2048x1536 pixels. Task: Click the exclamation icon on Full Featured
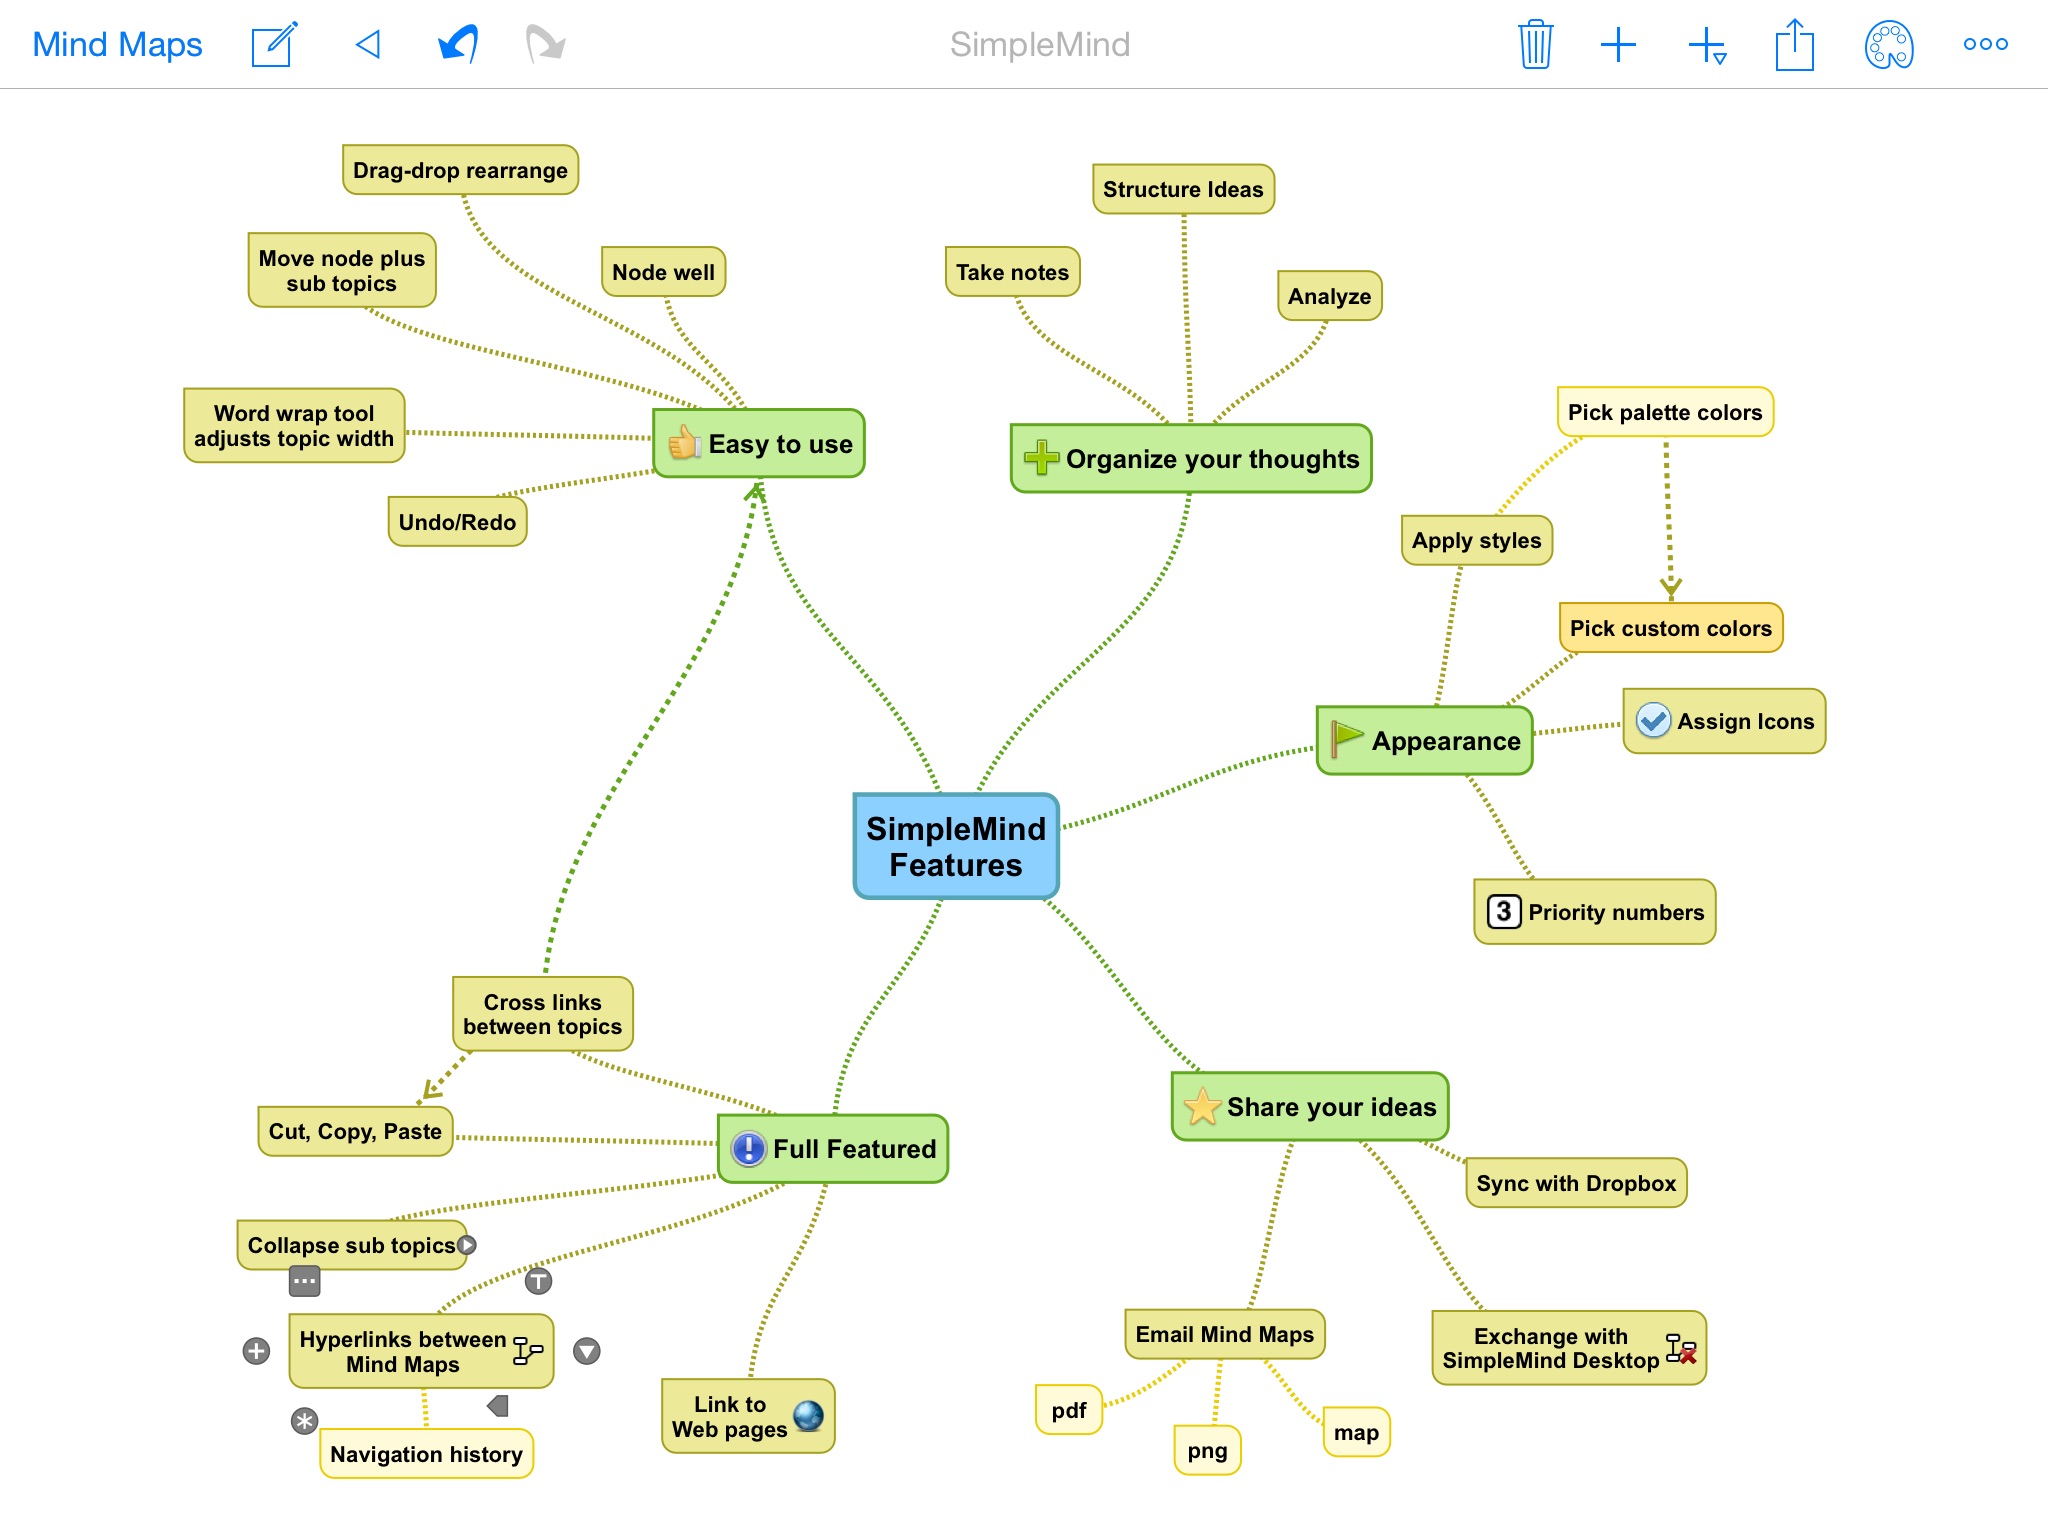coord(748,1148)
